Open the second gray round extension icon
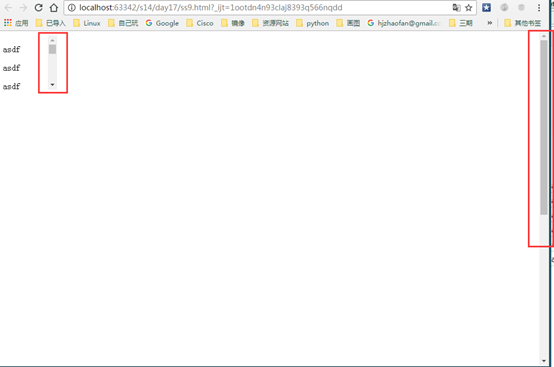 (521, 7)
